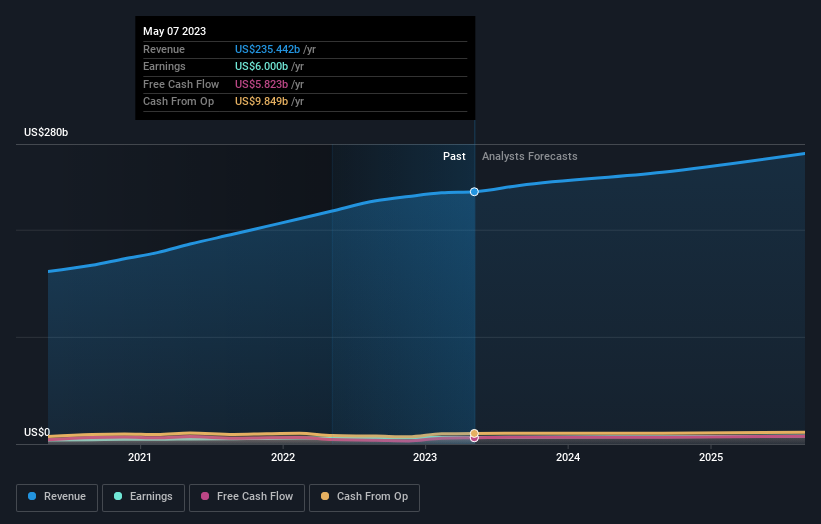This screenshot has height=524, width=821.
Task: Click the May 07 2023 tooltip date
Action: click(174, 31)
